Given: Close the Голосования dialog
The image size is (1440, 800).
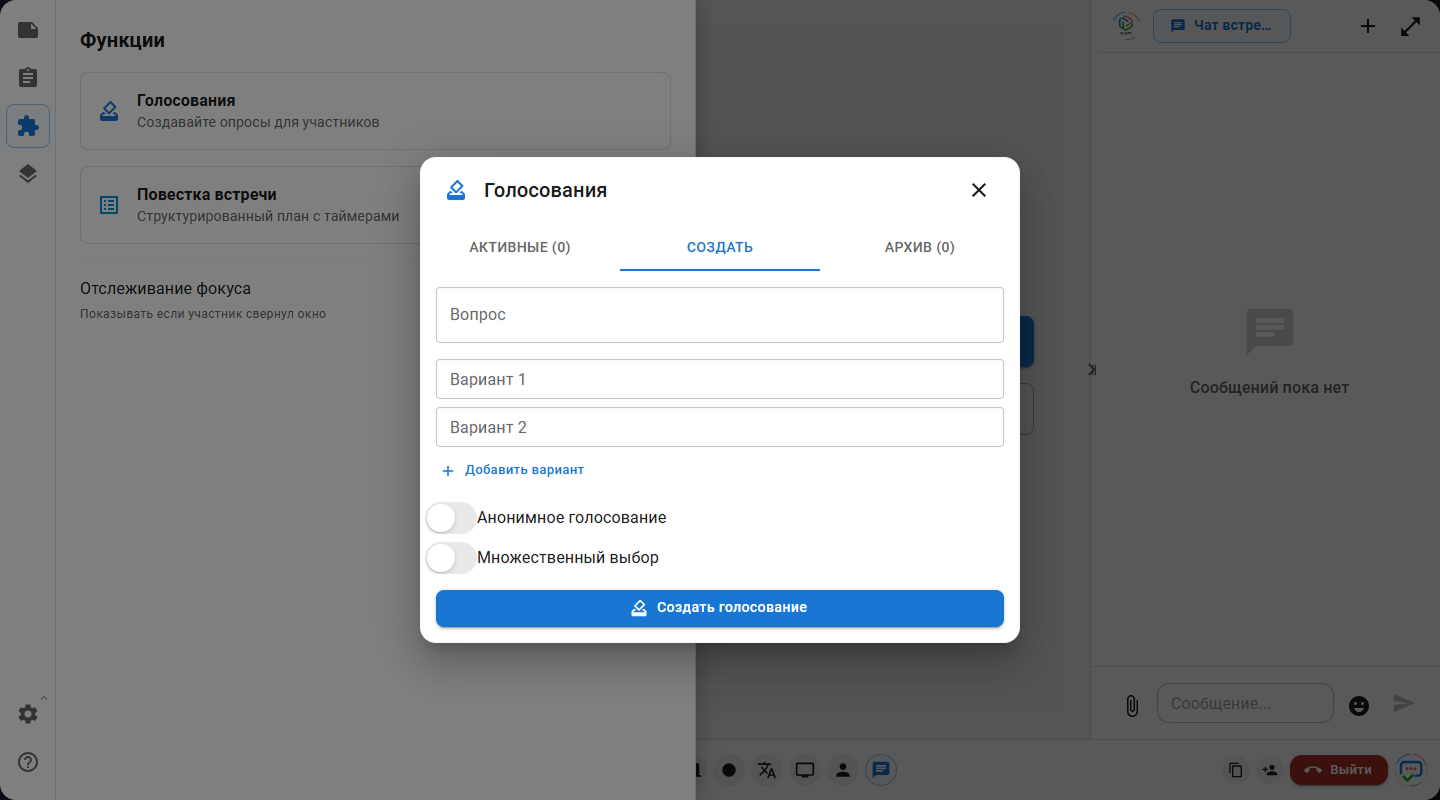Looking at the screenshot, I should click(x=979, y=190).
